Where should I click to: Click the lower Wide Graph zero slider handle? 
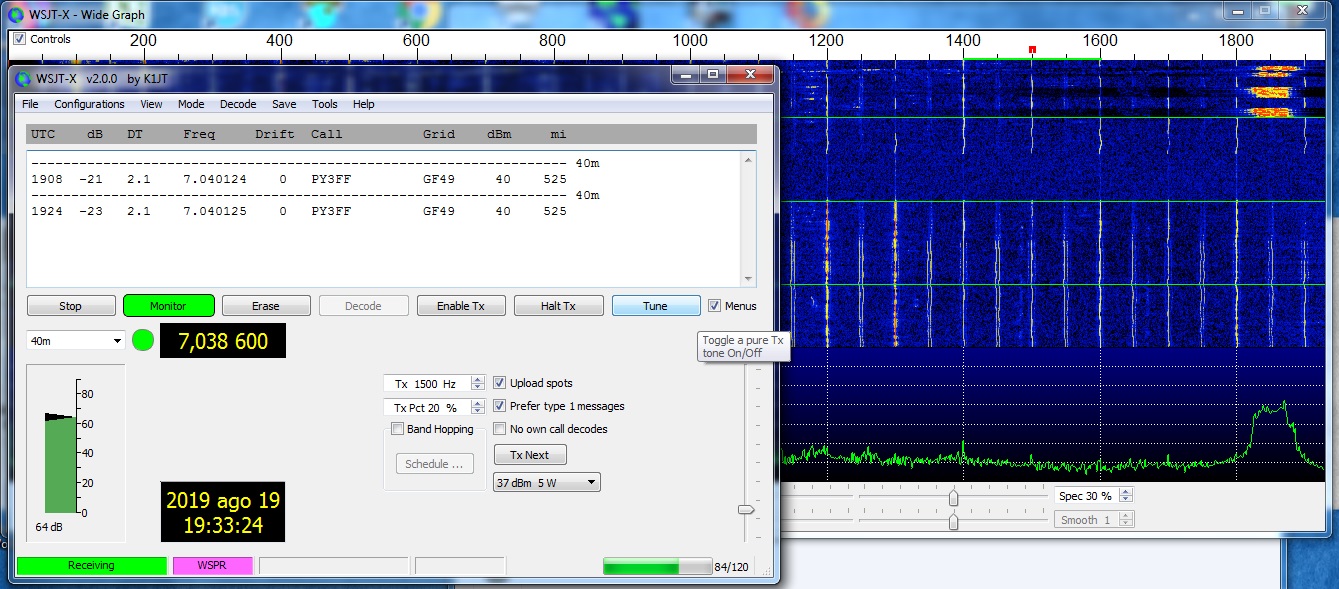tap(953, 521)
